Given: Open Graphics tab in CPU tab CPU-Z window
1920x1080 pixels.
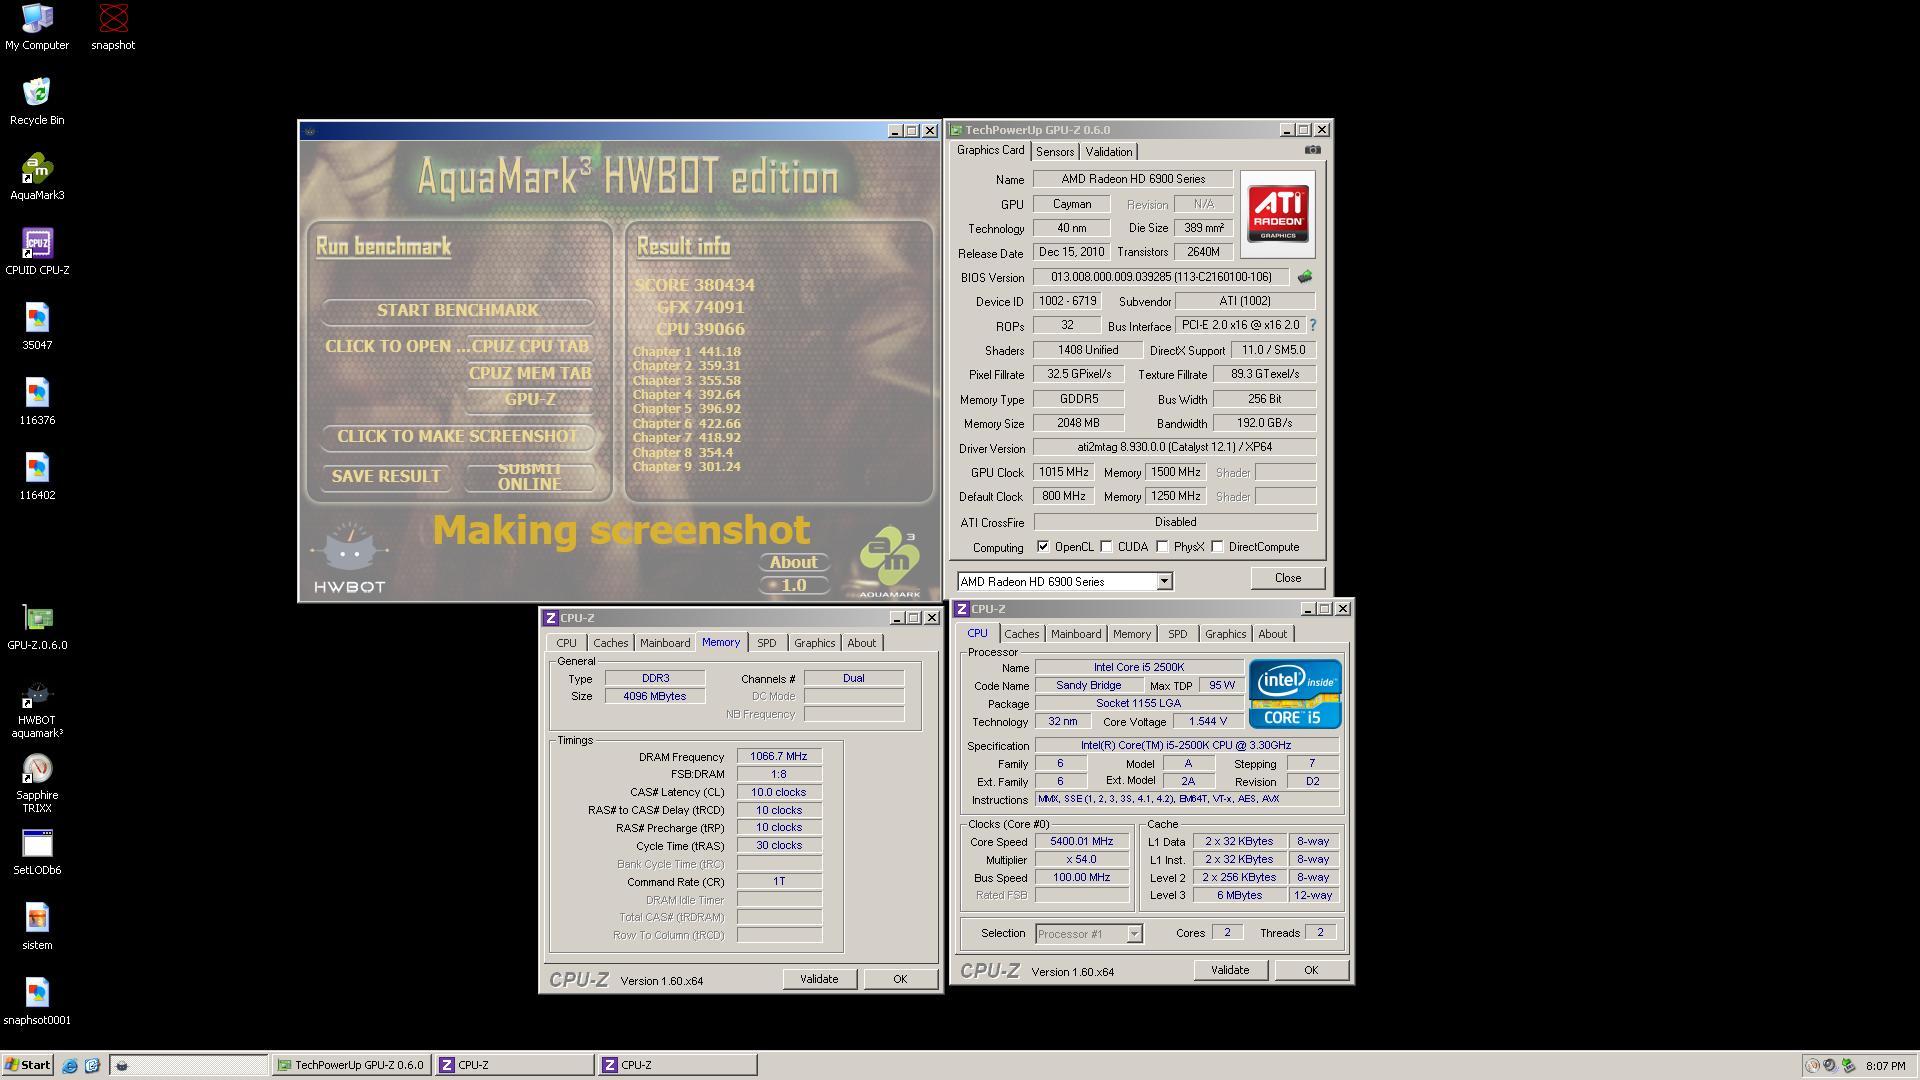Looking at the screenshot, I should pyautogui.click(x=1225, y=634).
